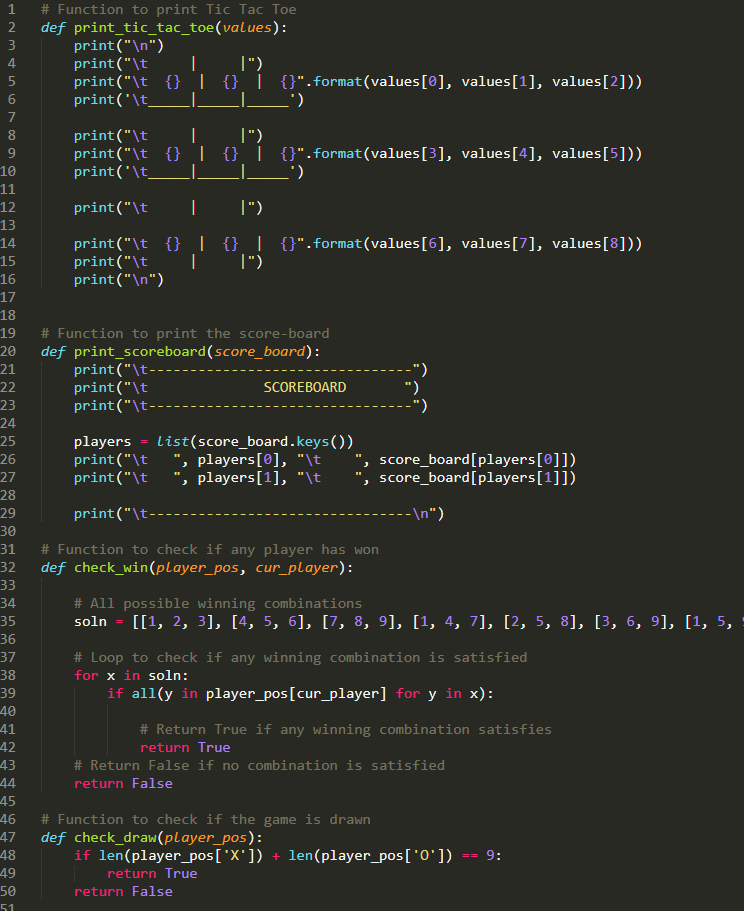Click the list keyword on line 25

173,442
